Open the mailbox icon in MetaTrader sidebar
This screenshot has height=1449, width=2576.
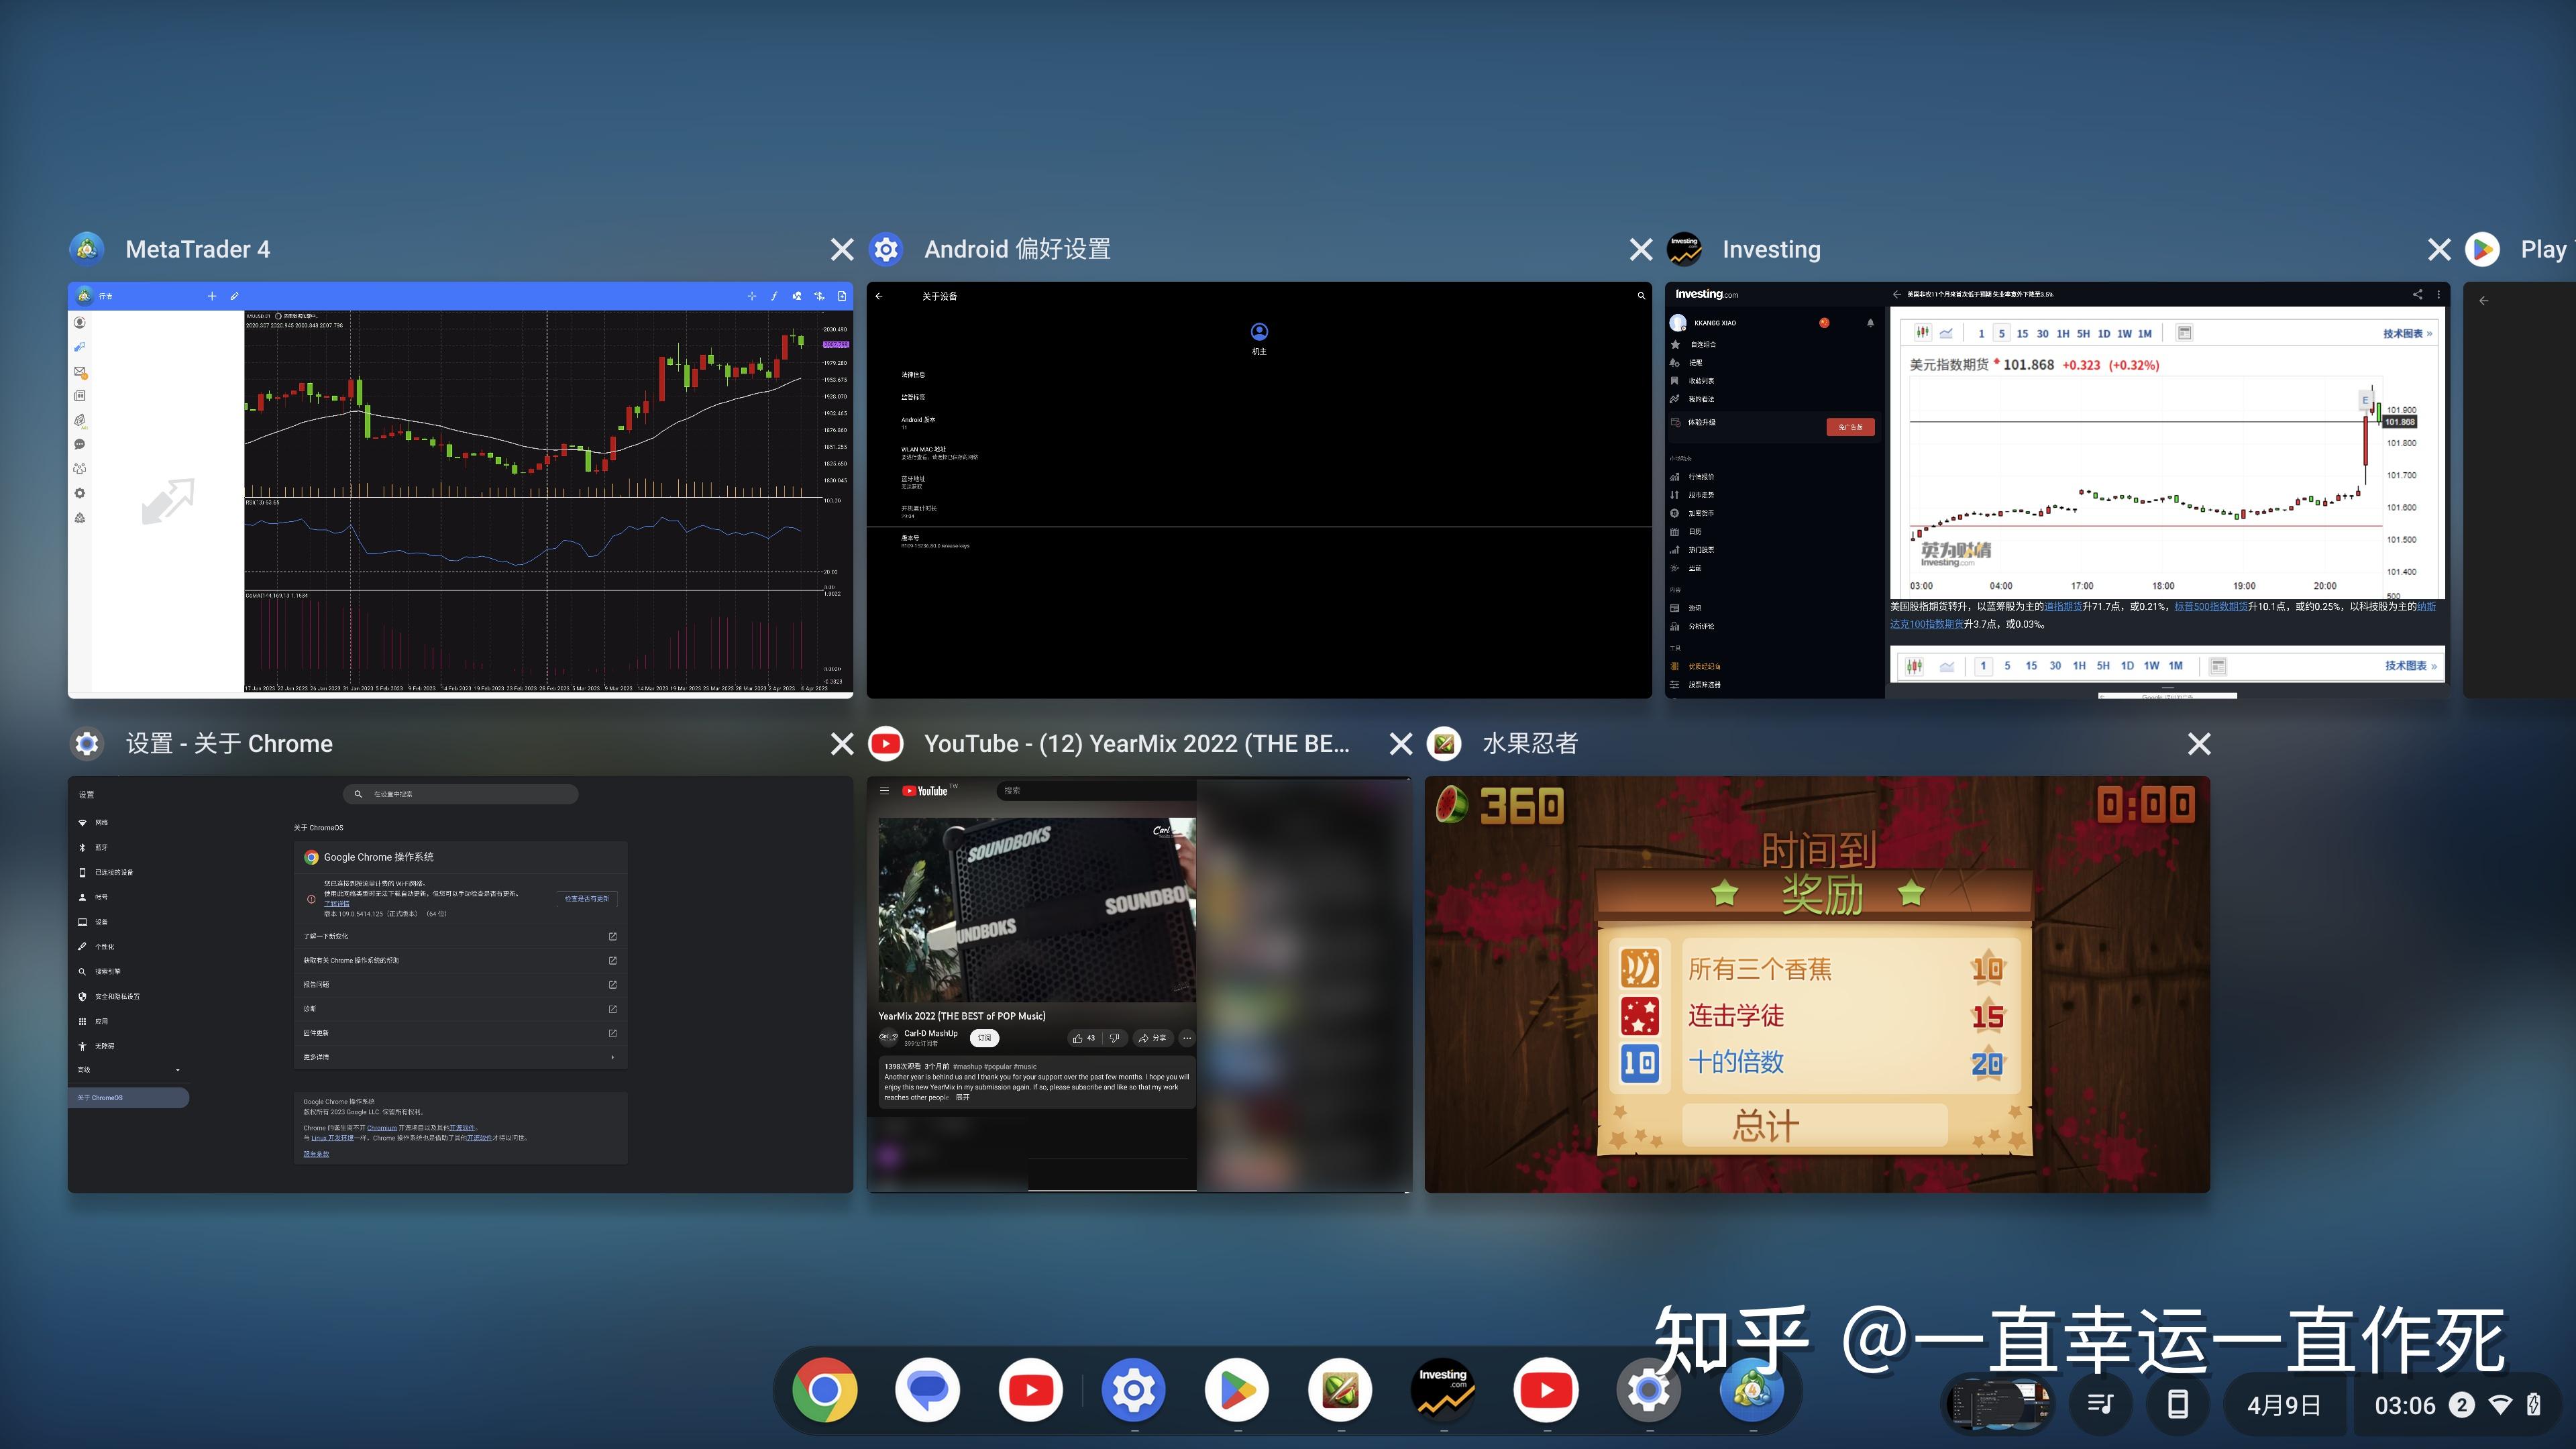coord(80,371)
